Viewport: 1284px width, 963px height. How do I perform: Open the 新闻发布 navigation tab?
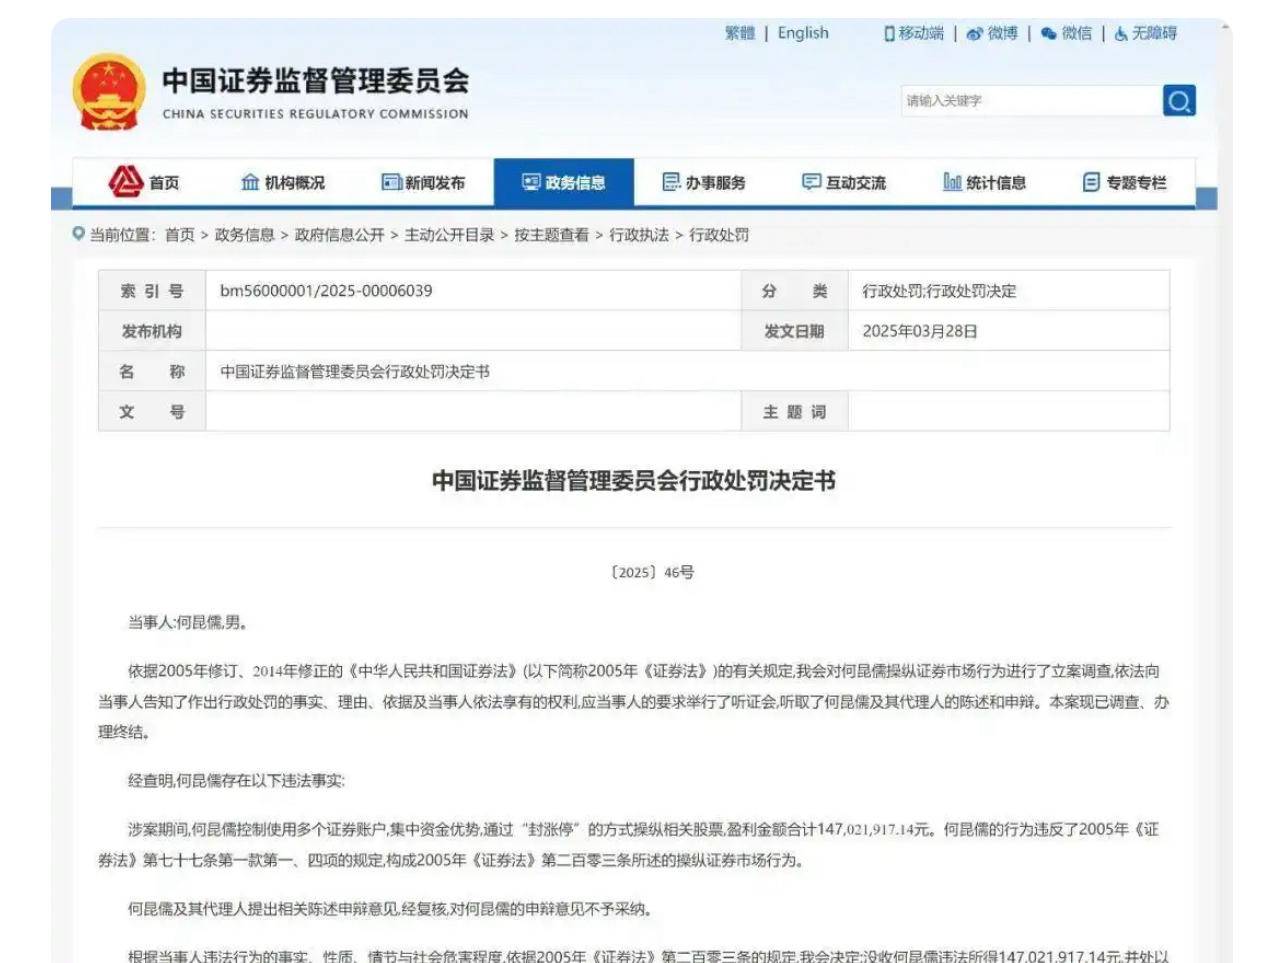(423, 182)
